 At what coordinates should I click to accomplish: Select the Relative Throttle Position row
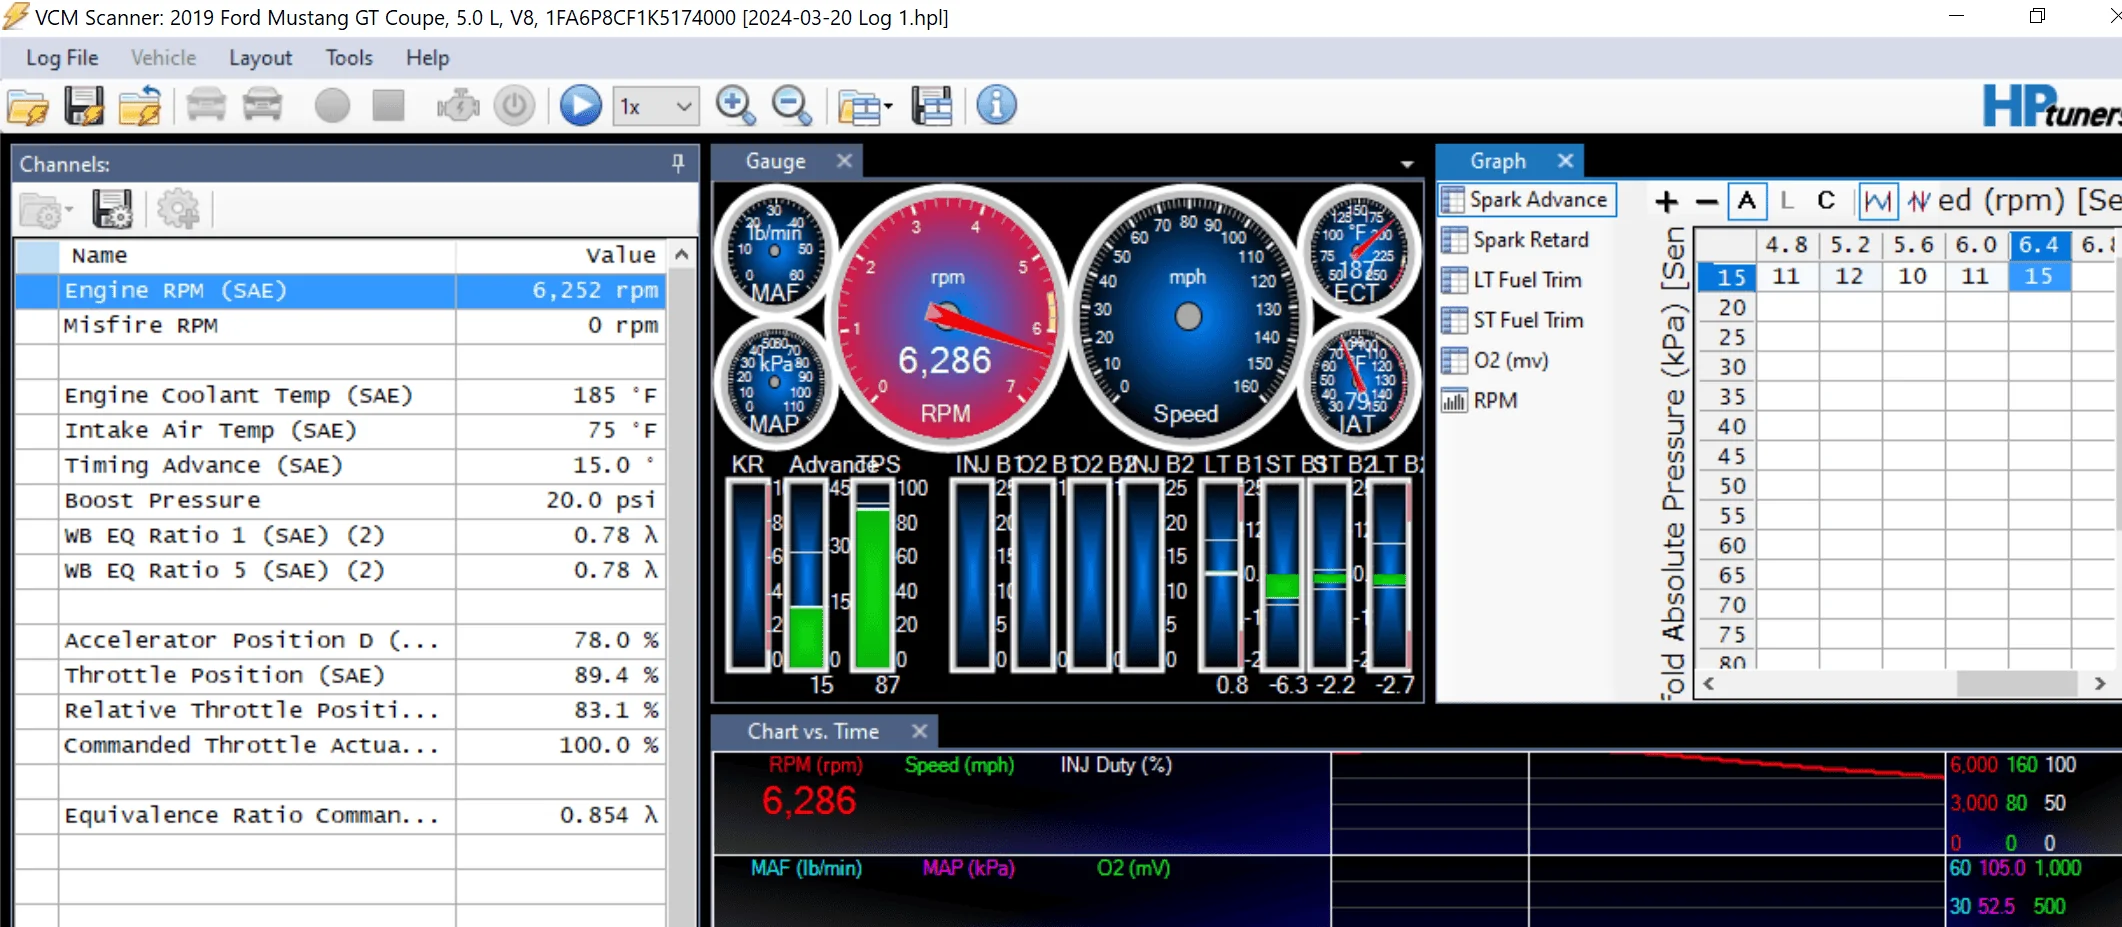point(340,710)
